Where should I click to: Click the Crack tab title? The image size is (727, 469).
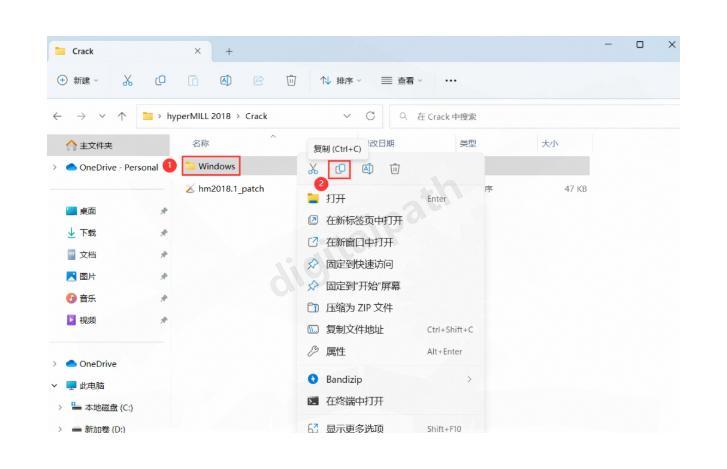click(83, 51)
